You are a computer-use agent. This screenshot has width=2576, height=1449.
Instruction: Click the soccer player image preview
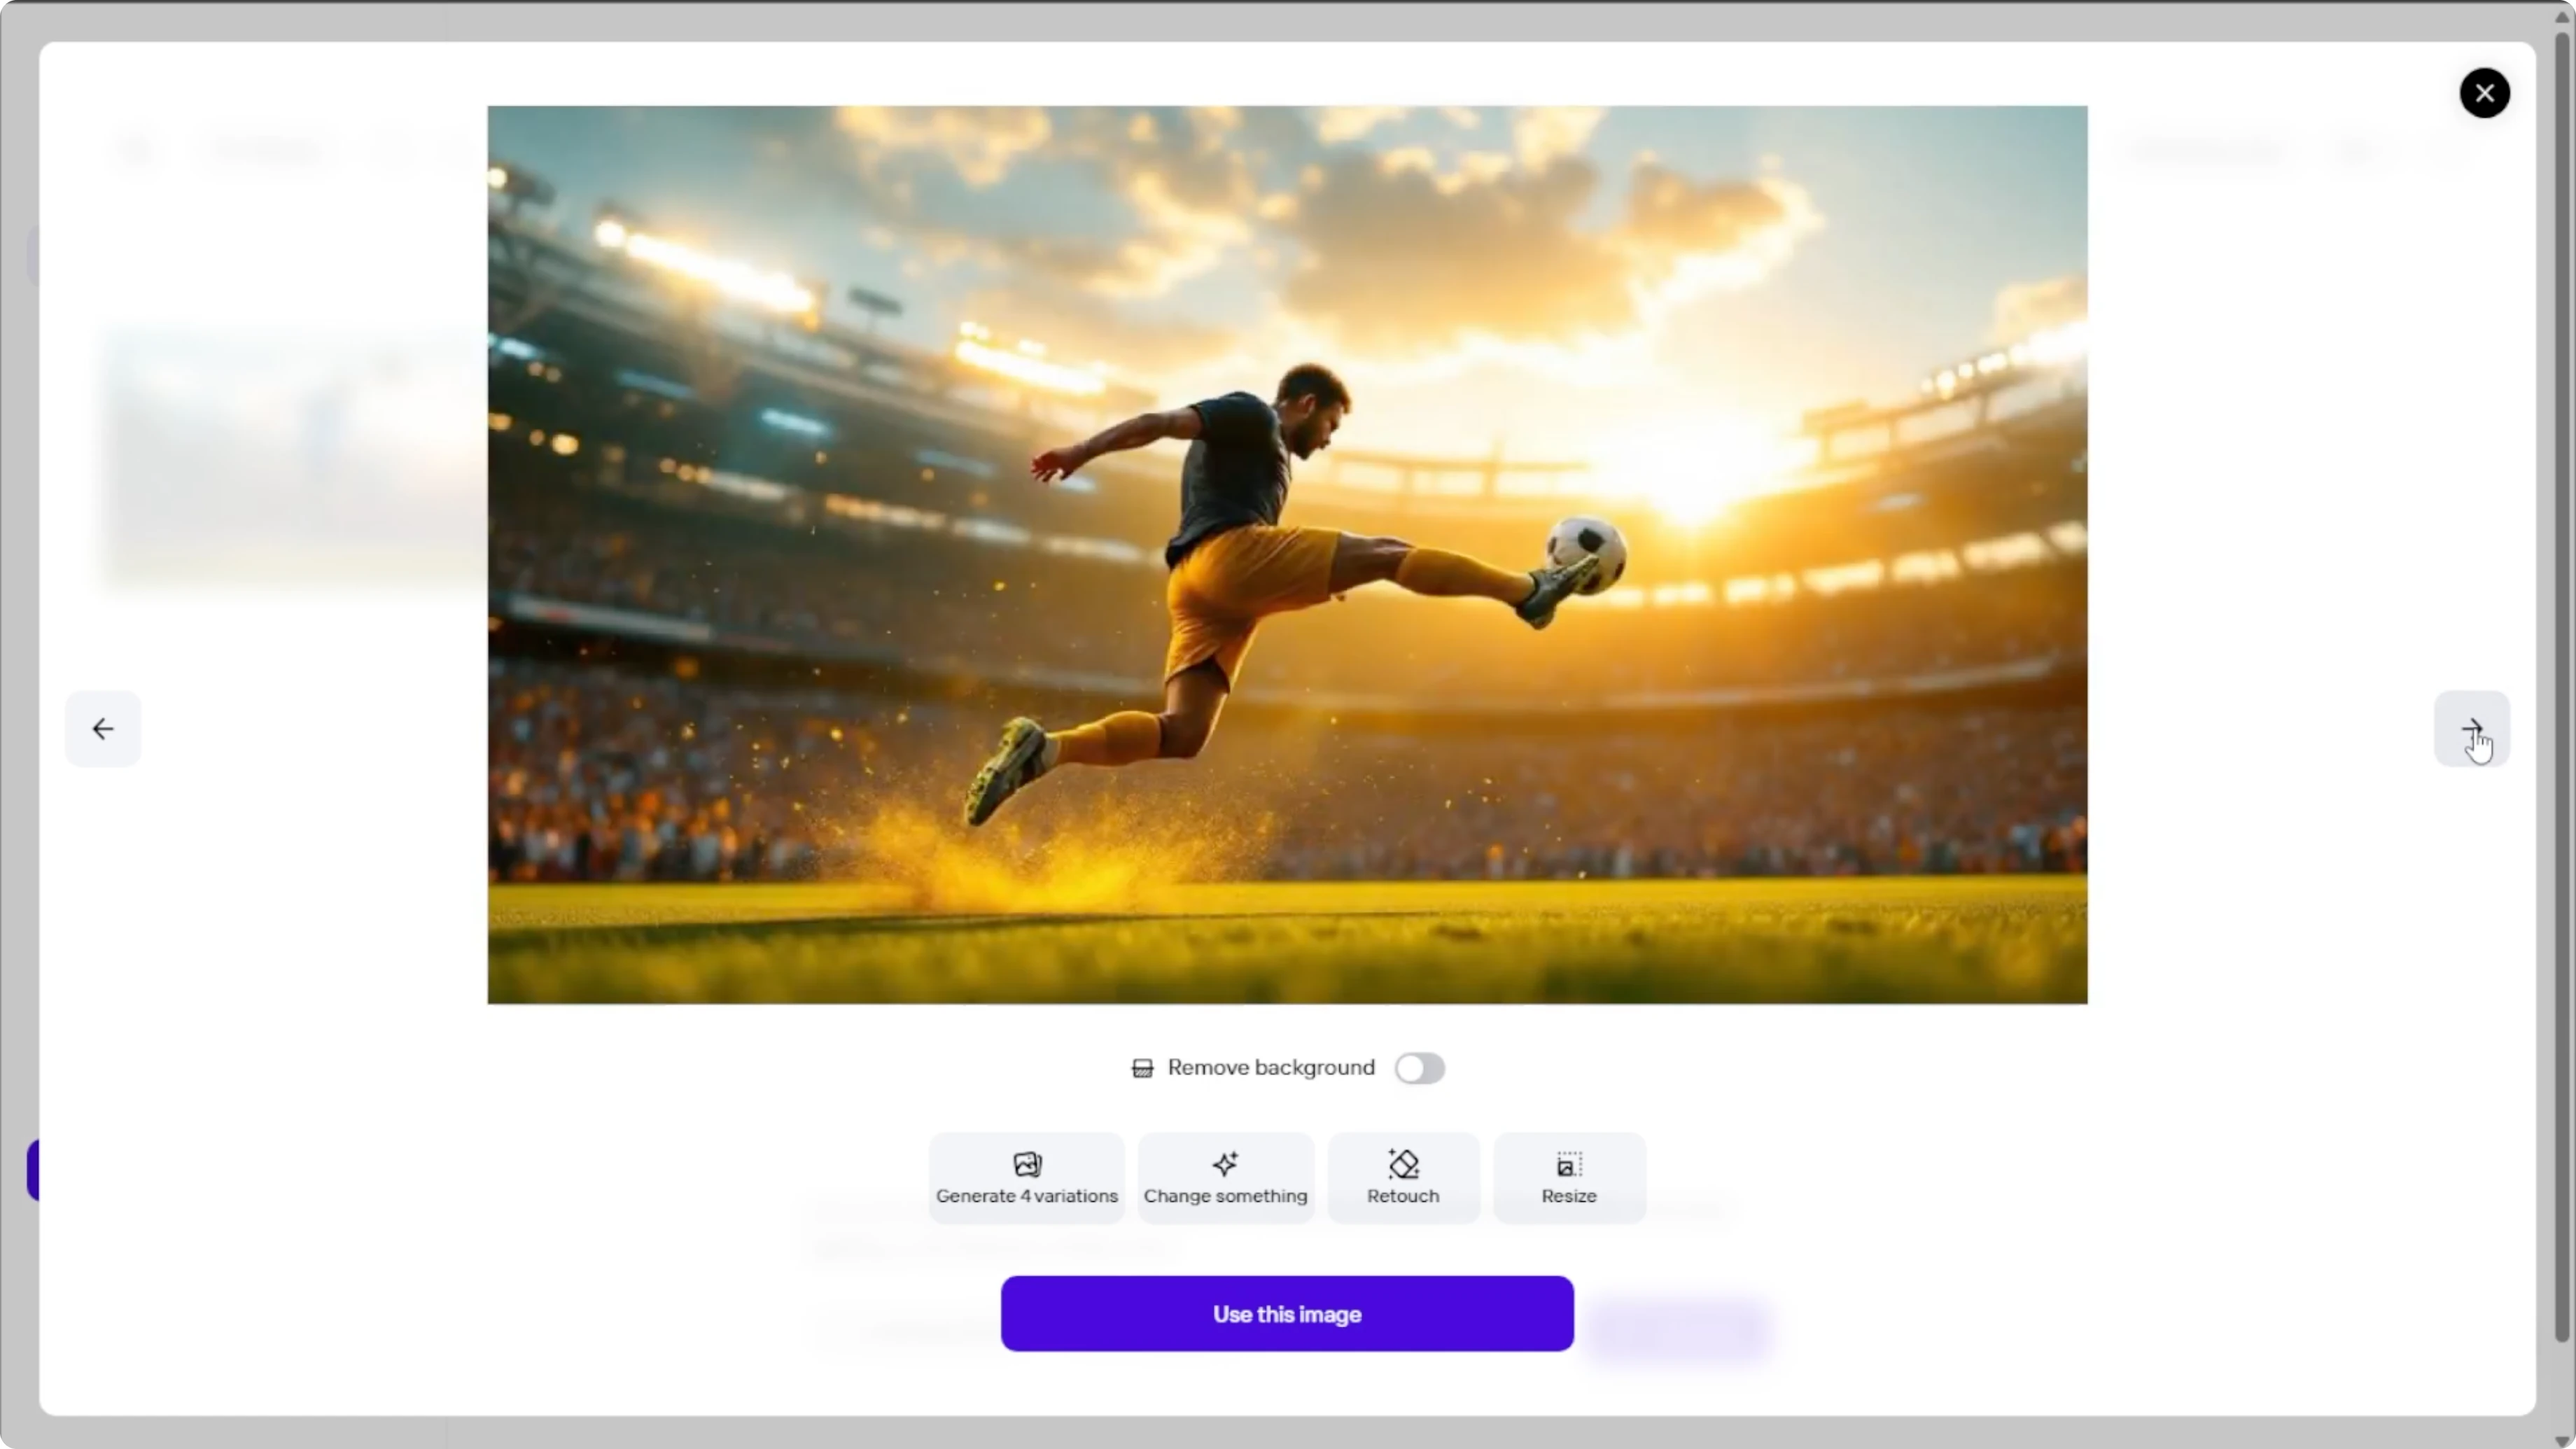click(x=1287, y=555)
